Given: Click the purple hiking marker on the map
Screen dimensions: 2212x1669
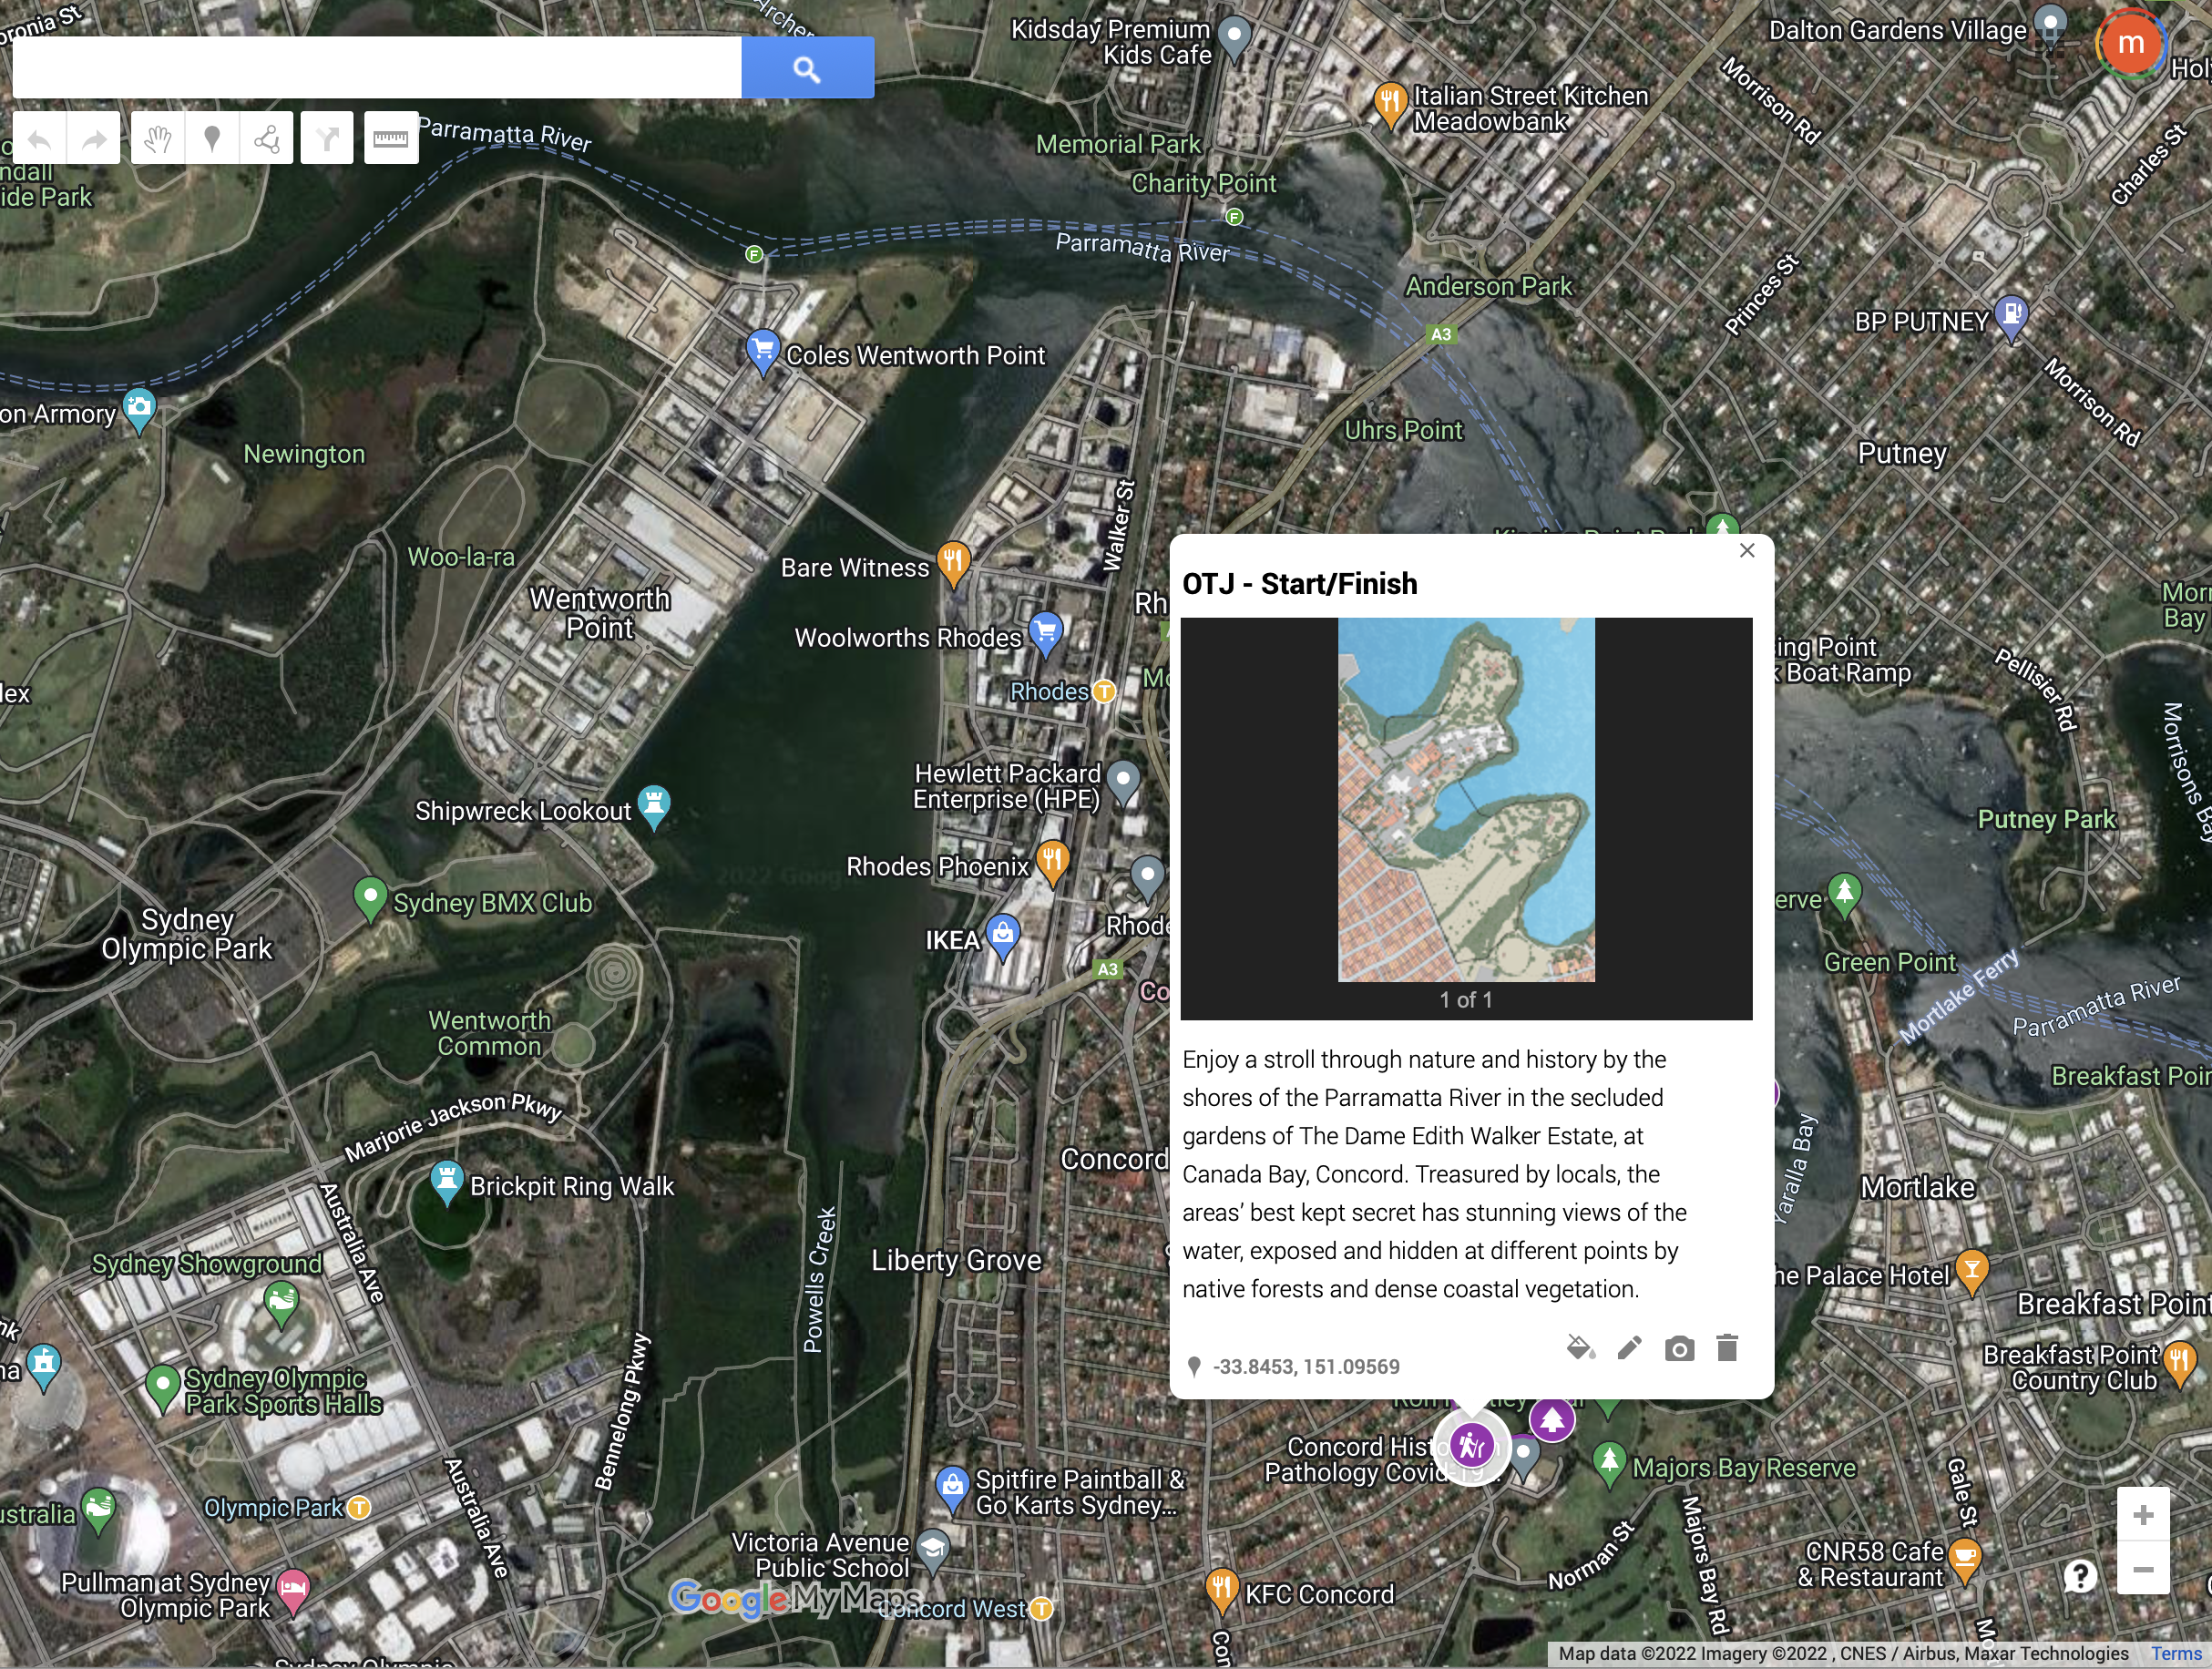Looking at the screenshot, I should click(1472, 1446).
